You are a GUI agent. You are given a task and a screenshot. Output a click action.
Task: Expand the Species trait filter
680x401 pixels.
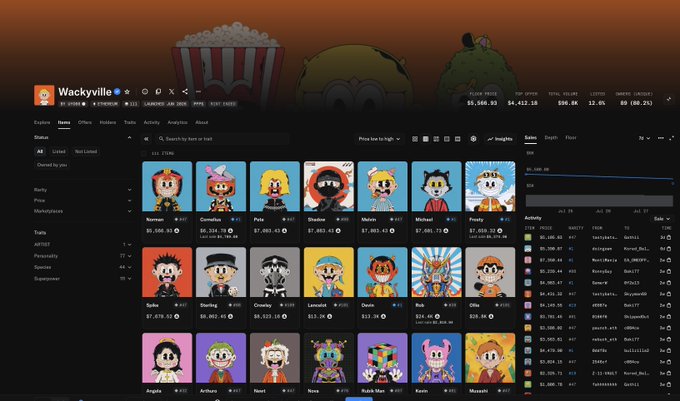click(x=83, y=267)
